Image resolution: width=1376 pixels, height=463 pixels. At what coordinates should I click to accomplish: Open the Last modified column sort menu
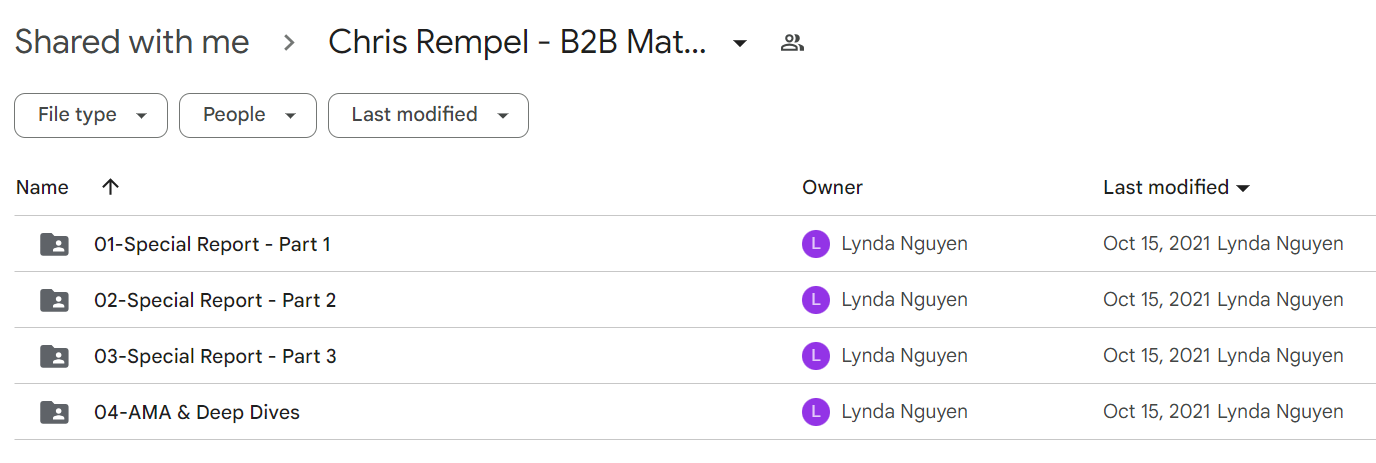(x=1176, y=187)
